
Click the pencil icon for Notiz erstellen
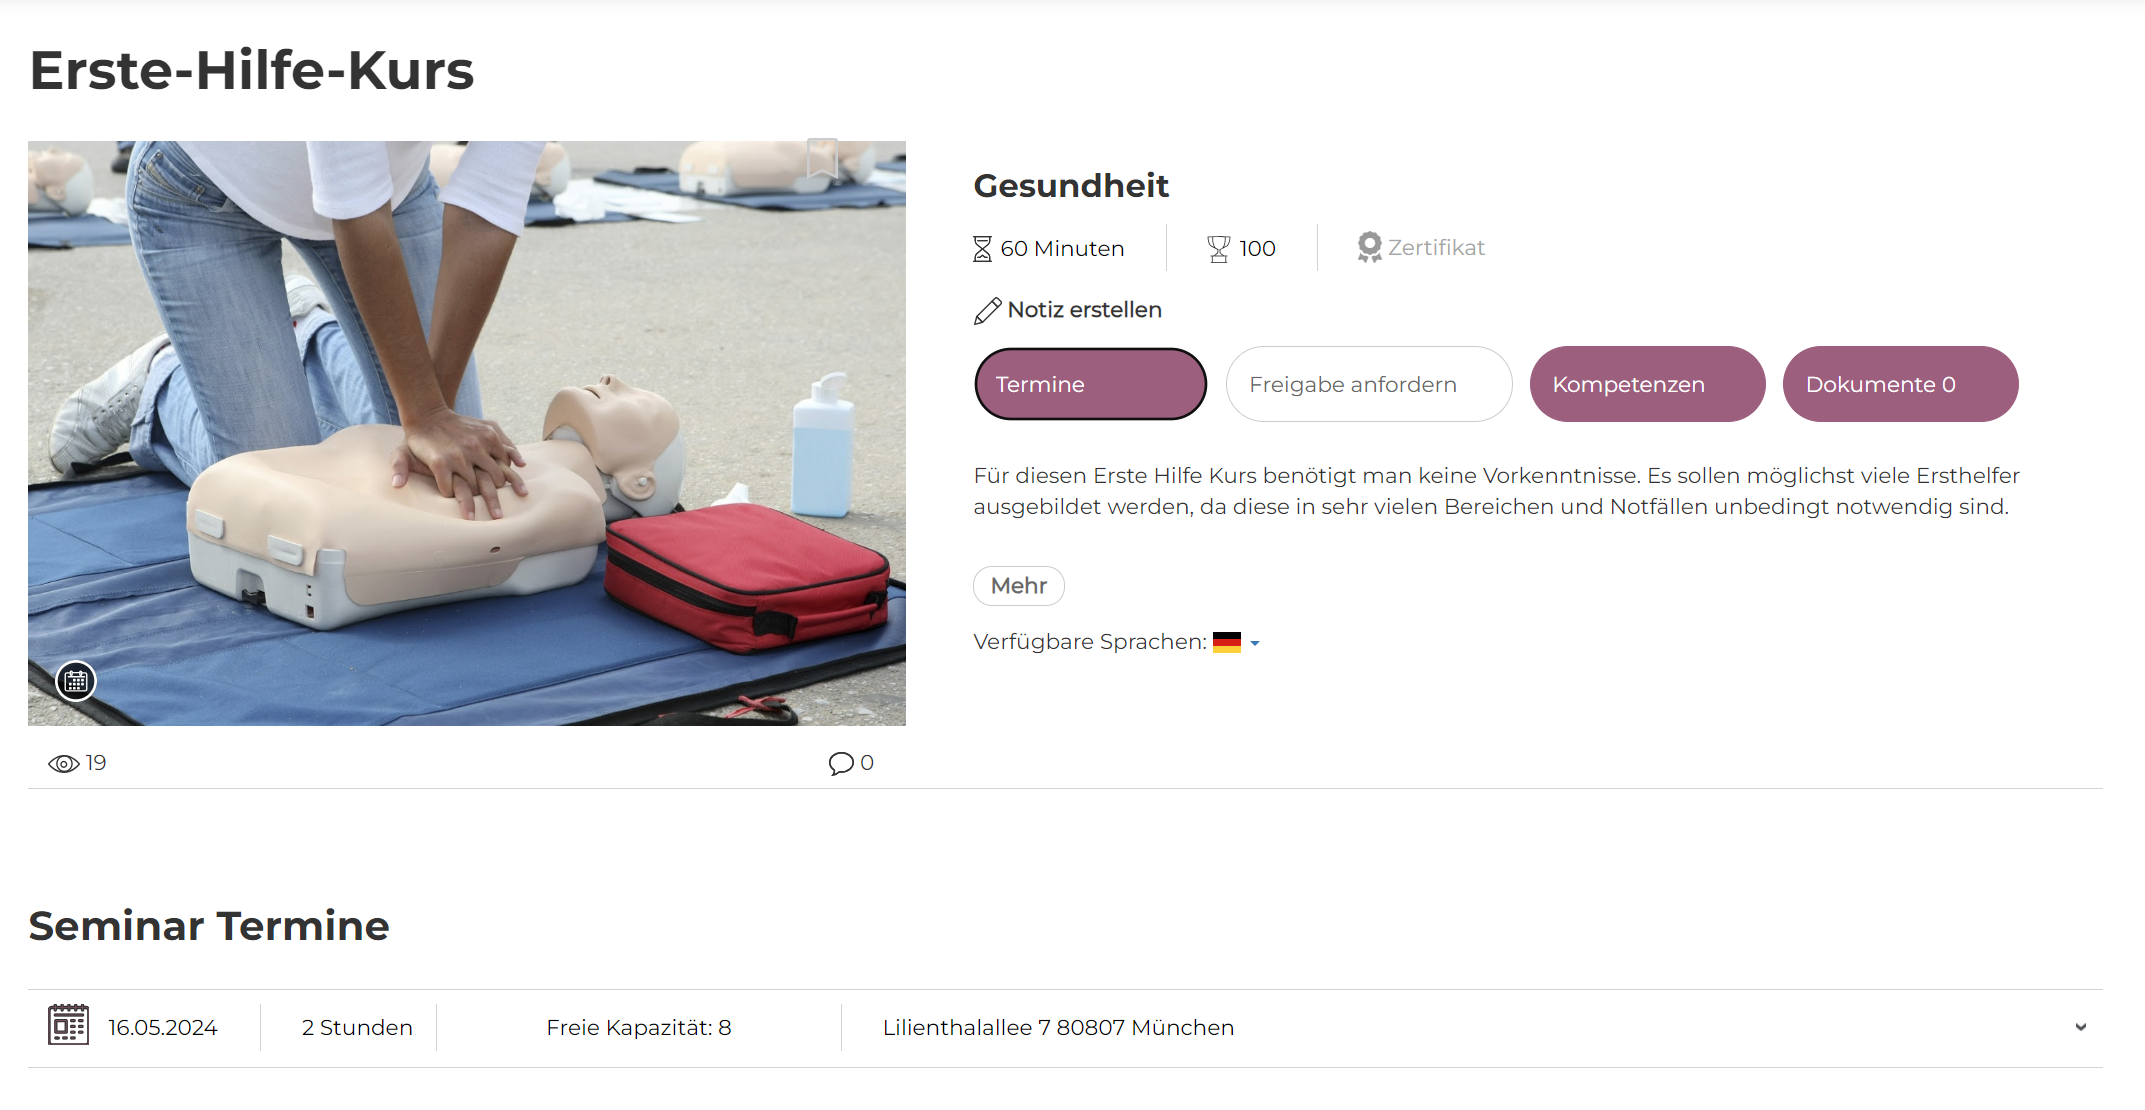[x=987, y=311]
